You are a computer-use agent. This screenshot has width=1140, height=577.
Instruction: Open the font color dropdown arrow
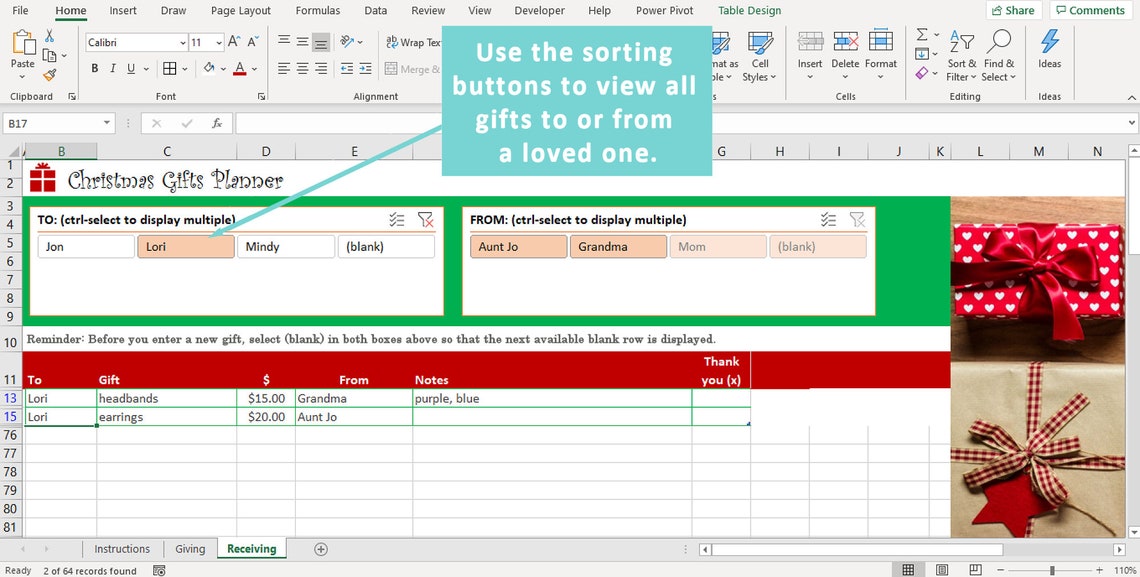tap(253, 68)
